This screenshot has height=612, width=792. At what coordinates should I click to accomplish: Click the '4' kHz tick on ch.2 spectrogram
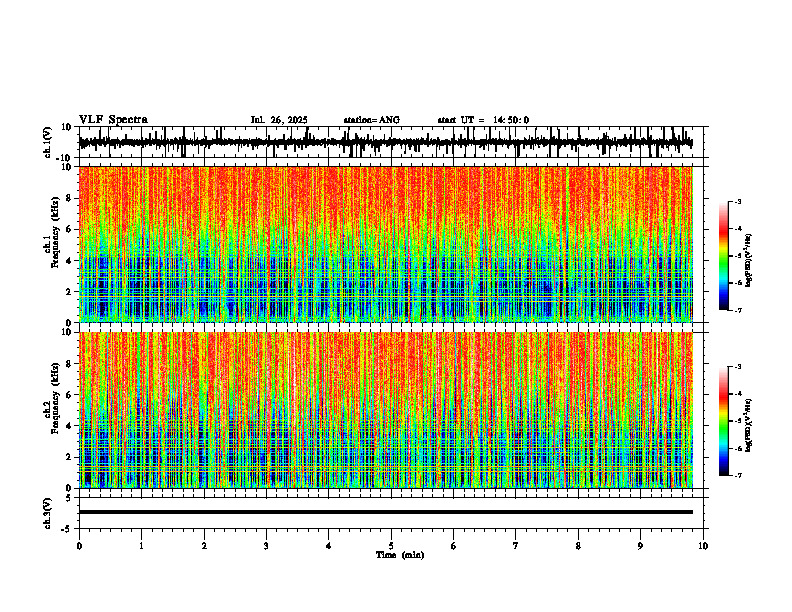70,426
